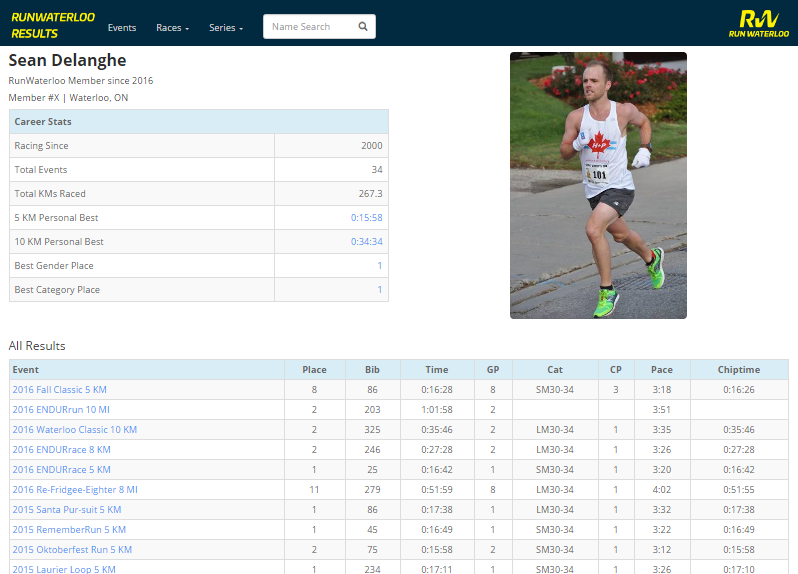
Task: Select place 11 in Re-Fridgee-Eighter row
Action: pyautogui.click(x=315, y=490)
